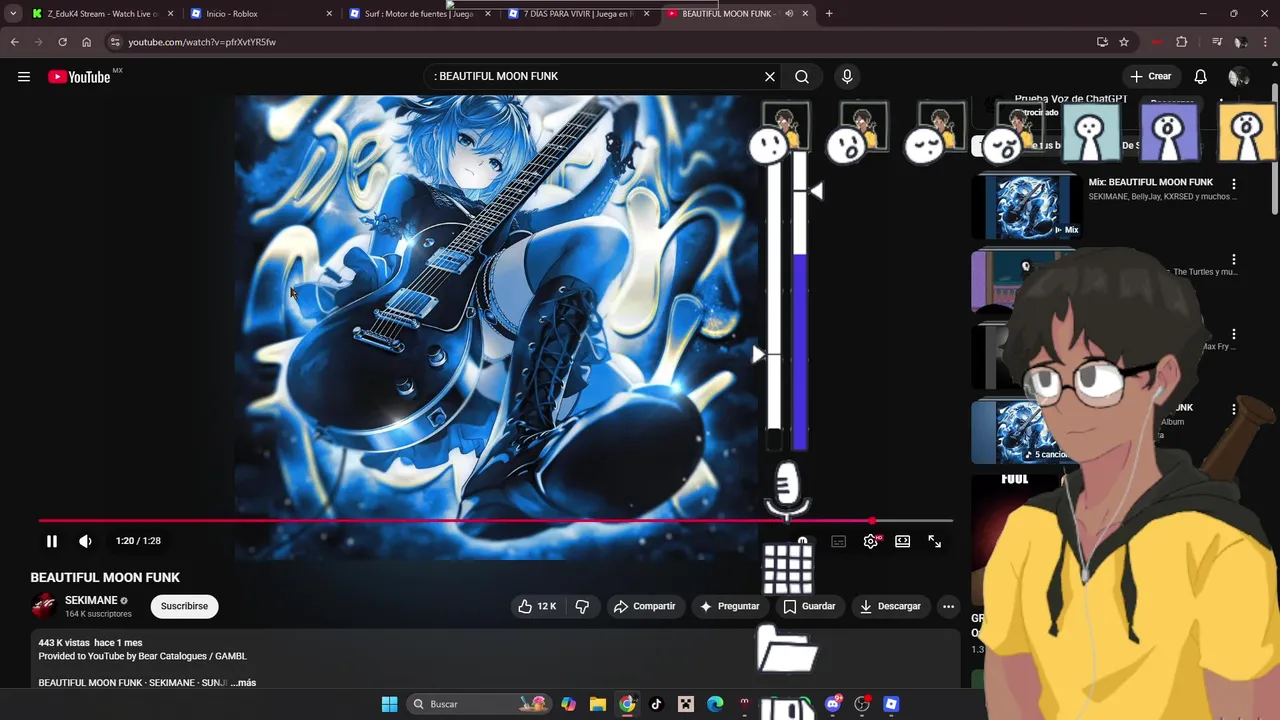This screenshot has height=720, width=1280.
Task: Open Discord from the taskbar
Action: pyautogui.click(x=833, y=704)
